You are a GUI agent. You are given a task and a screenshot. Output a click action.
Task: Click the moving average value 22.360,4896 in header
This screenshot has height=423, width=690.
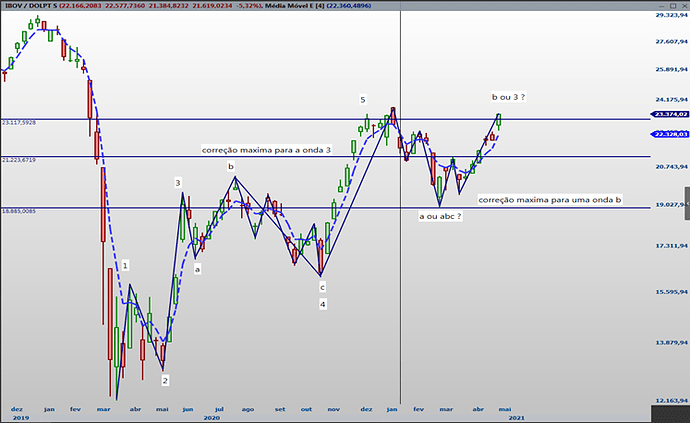[x=349, y=6]
